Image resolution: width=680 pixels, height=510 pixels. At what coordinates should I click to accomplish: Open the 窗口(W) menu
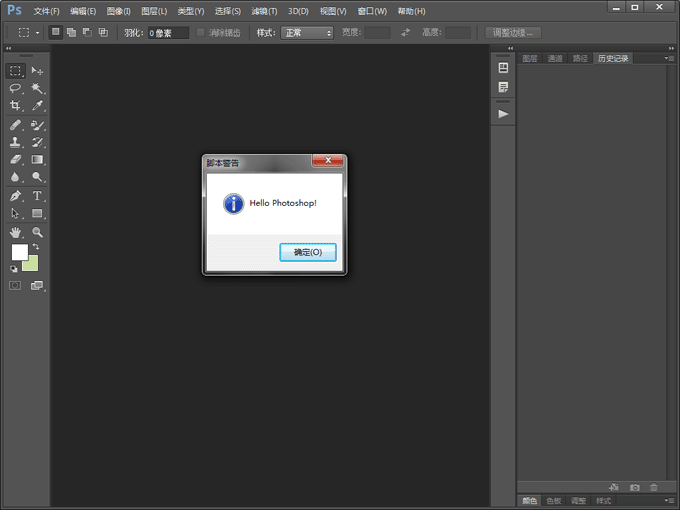372,11
